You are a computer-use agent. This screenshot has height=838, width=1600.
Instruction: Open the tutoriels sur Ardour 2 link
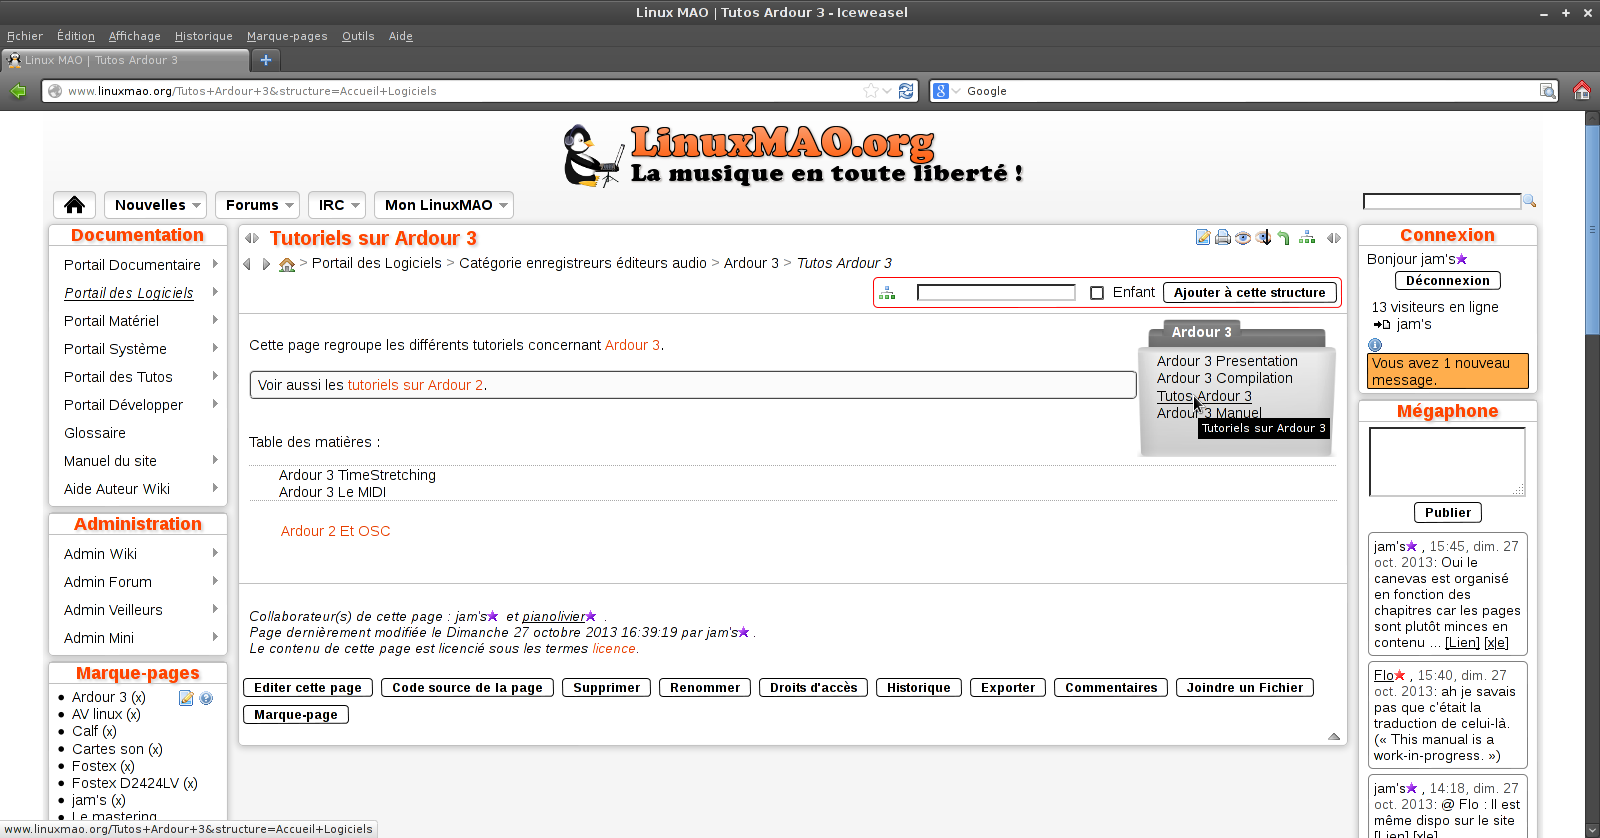415,385
